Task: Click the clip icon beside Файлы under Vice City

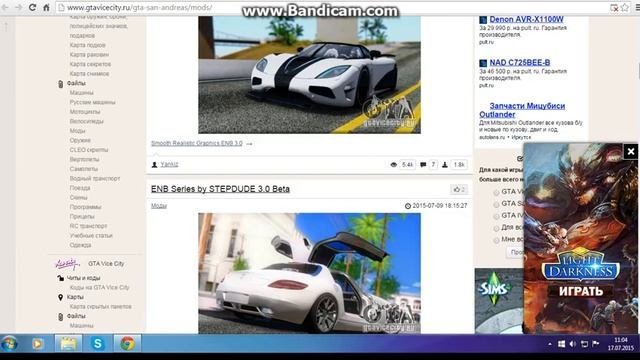Action: (x=60, y=316)
